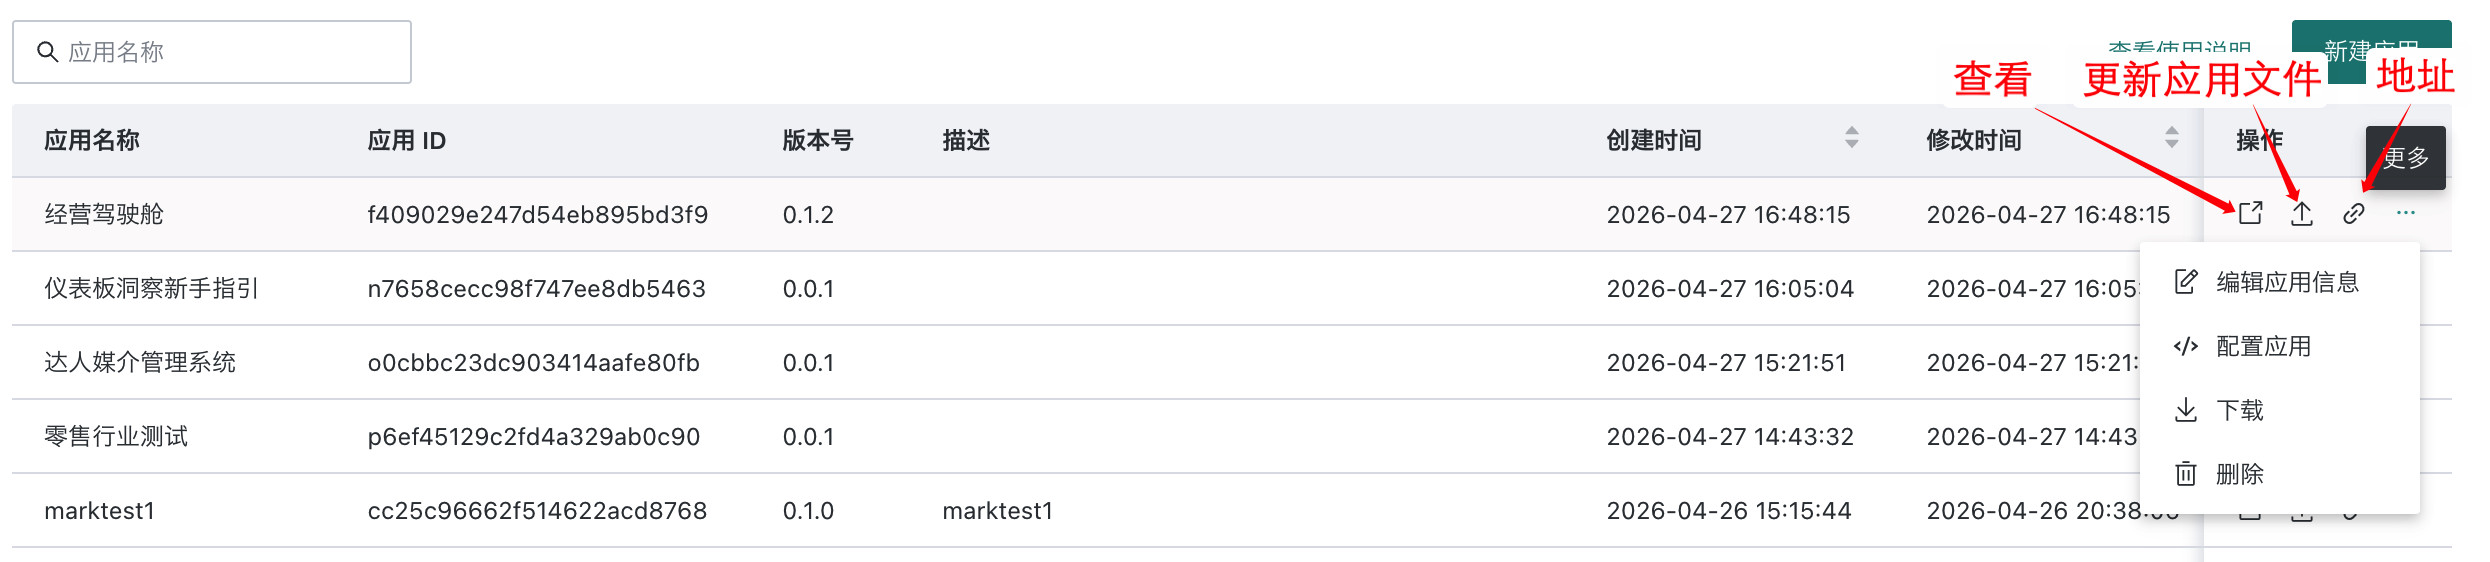Focus the 应用名称 search field
This screenshot has width=2490, height=562.
[x=212, y=52]
